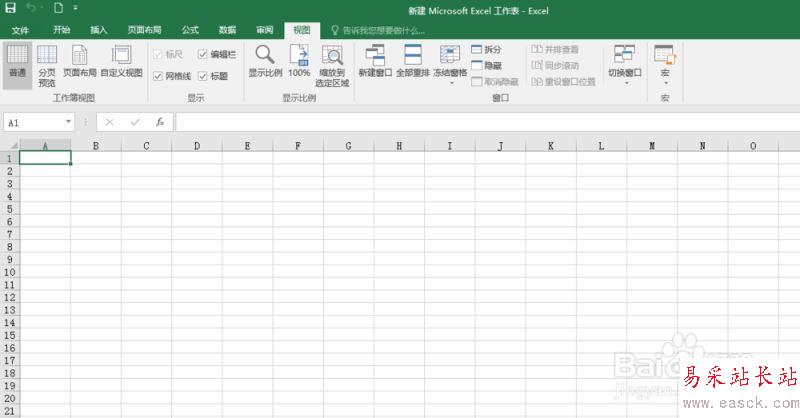Viewport: 800px width, 418px height.
Task: Click 同步滚动 synchronous scrolling
Action: point(555,65)
